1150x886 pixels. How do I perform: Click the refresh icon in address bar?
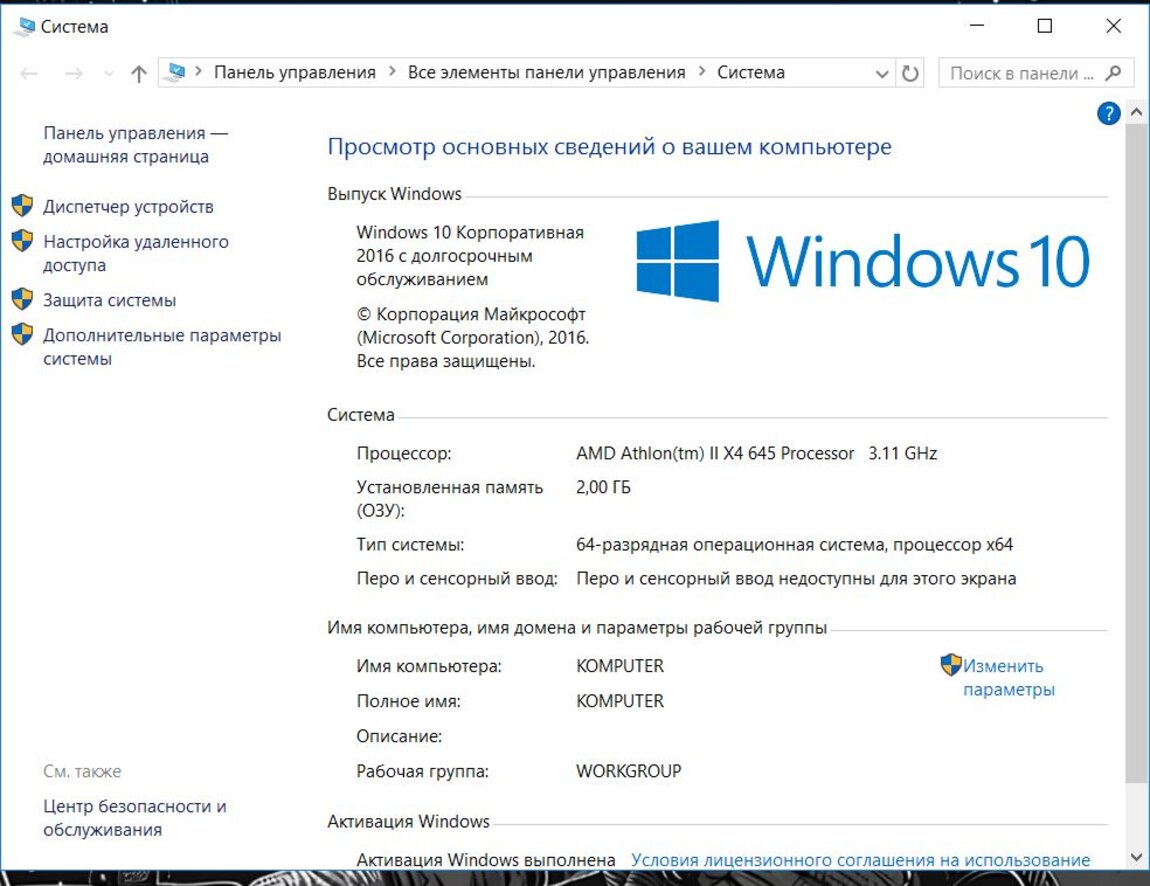pos(910,73)
